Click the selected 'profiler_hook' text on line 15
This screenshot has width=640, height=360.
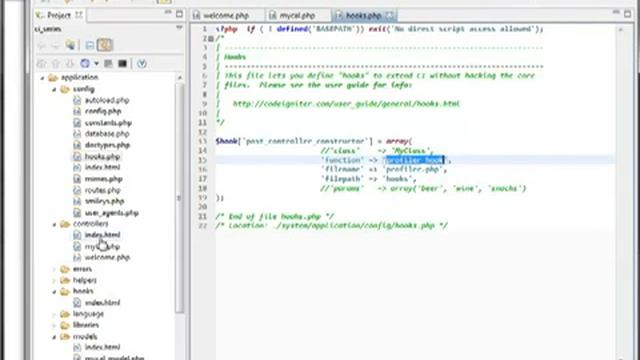pos(414,160)
